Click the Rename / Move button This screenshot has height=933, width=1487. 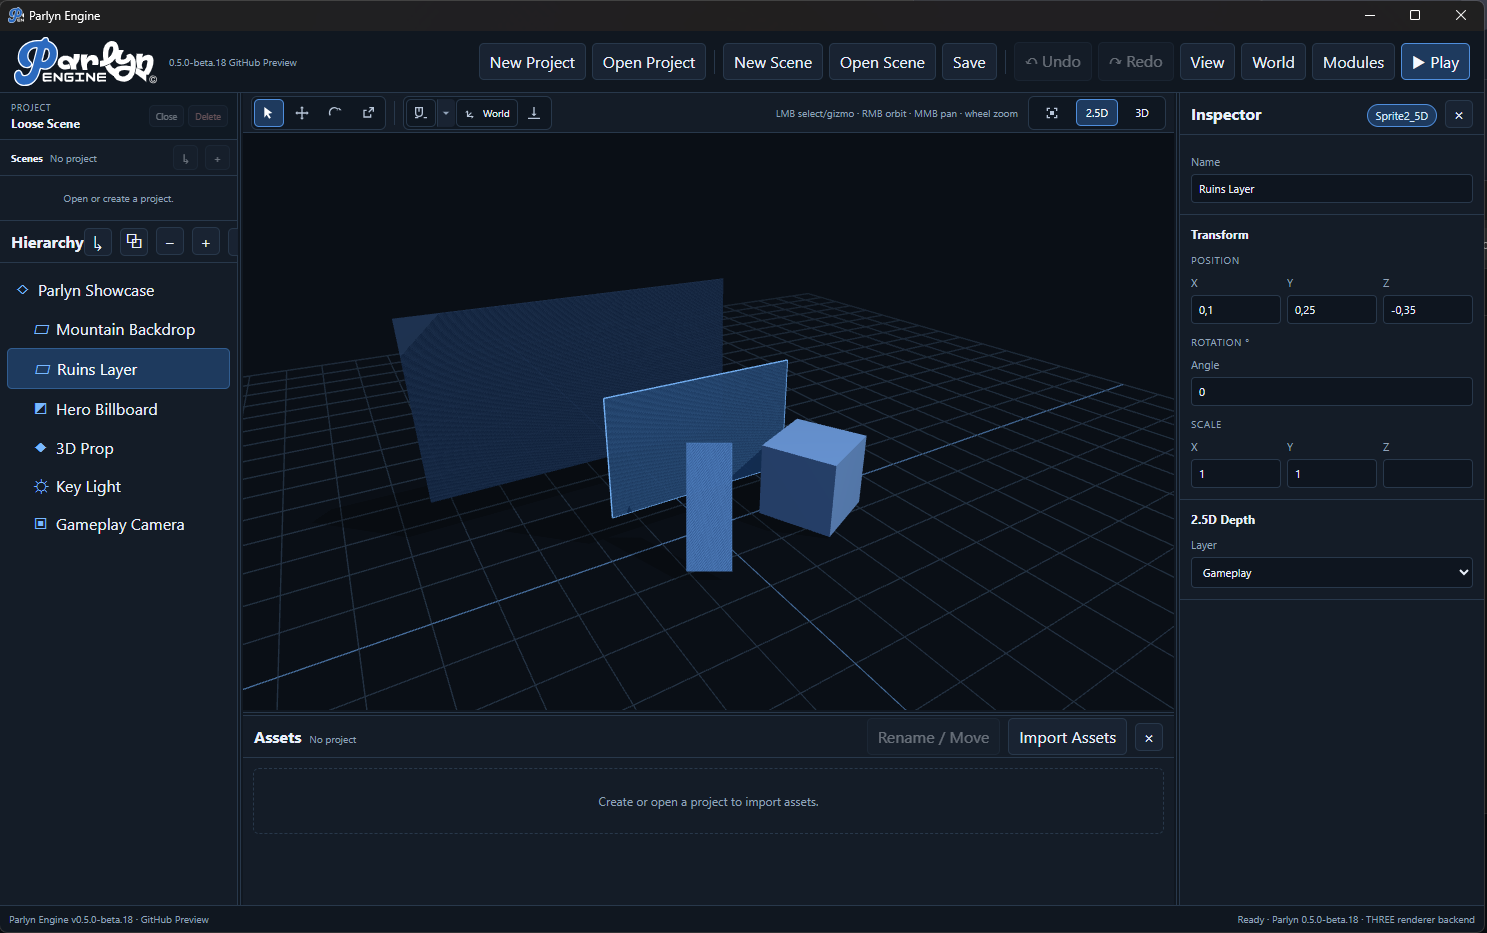(933, 738)
